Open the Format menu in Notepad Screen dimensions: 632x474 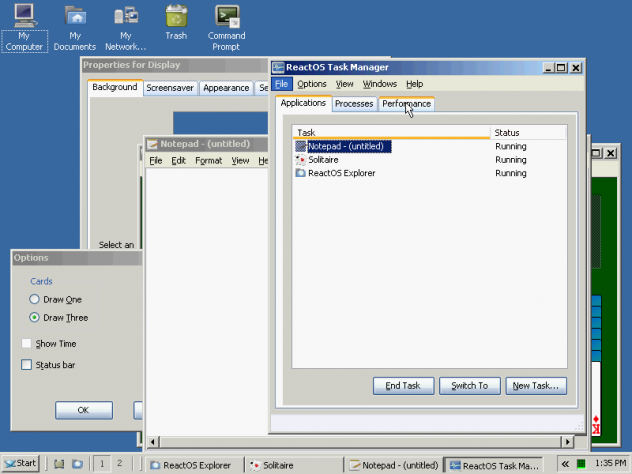(x=208, y=161)
